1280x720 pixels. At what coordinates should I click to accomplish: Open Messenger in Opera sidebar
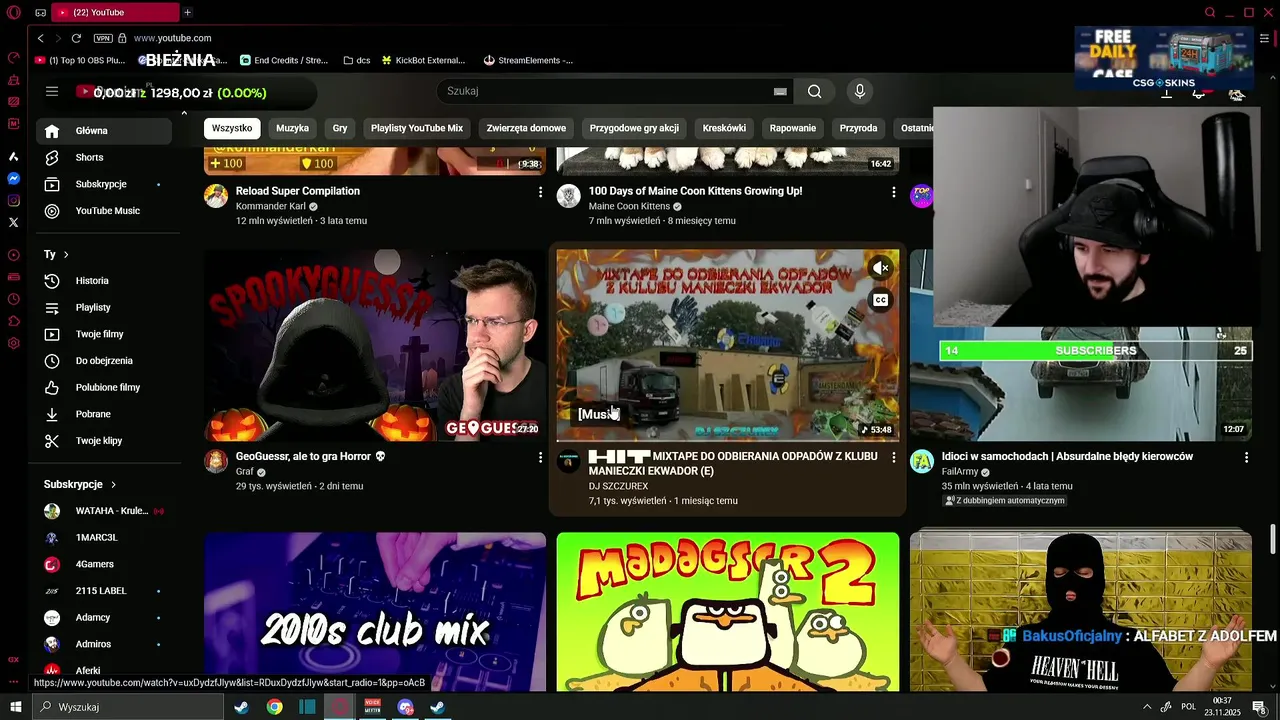point(13,178)
